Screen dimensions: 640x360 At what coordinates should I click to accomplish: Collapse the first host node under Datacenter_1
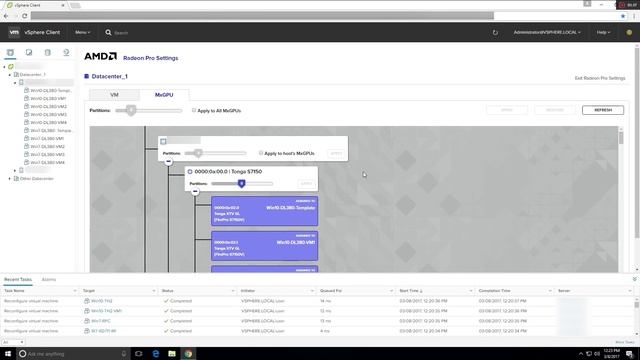pos(15,83)
